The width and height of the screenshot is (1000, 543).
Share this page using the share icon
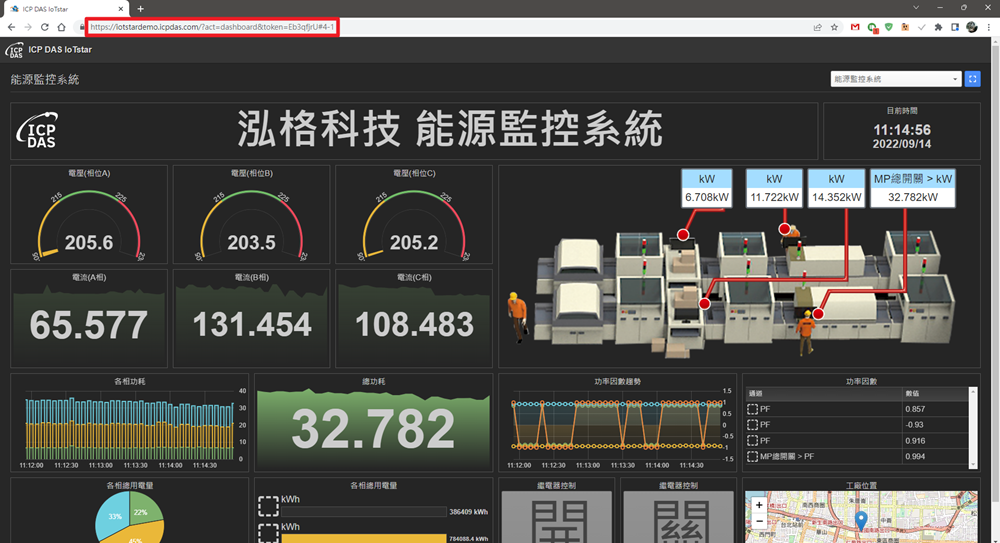(818, 27)
